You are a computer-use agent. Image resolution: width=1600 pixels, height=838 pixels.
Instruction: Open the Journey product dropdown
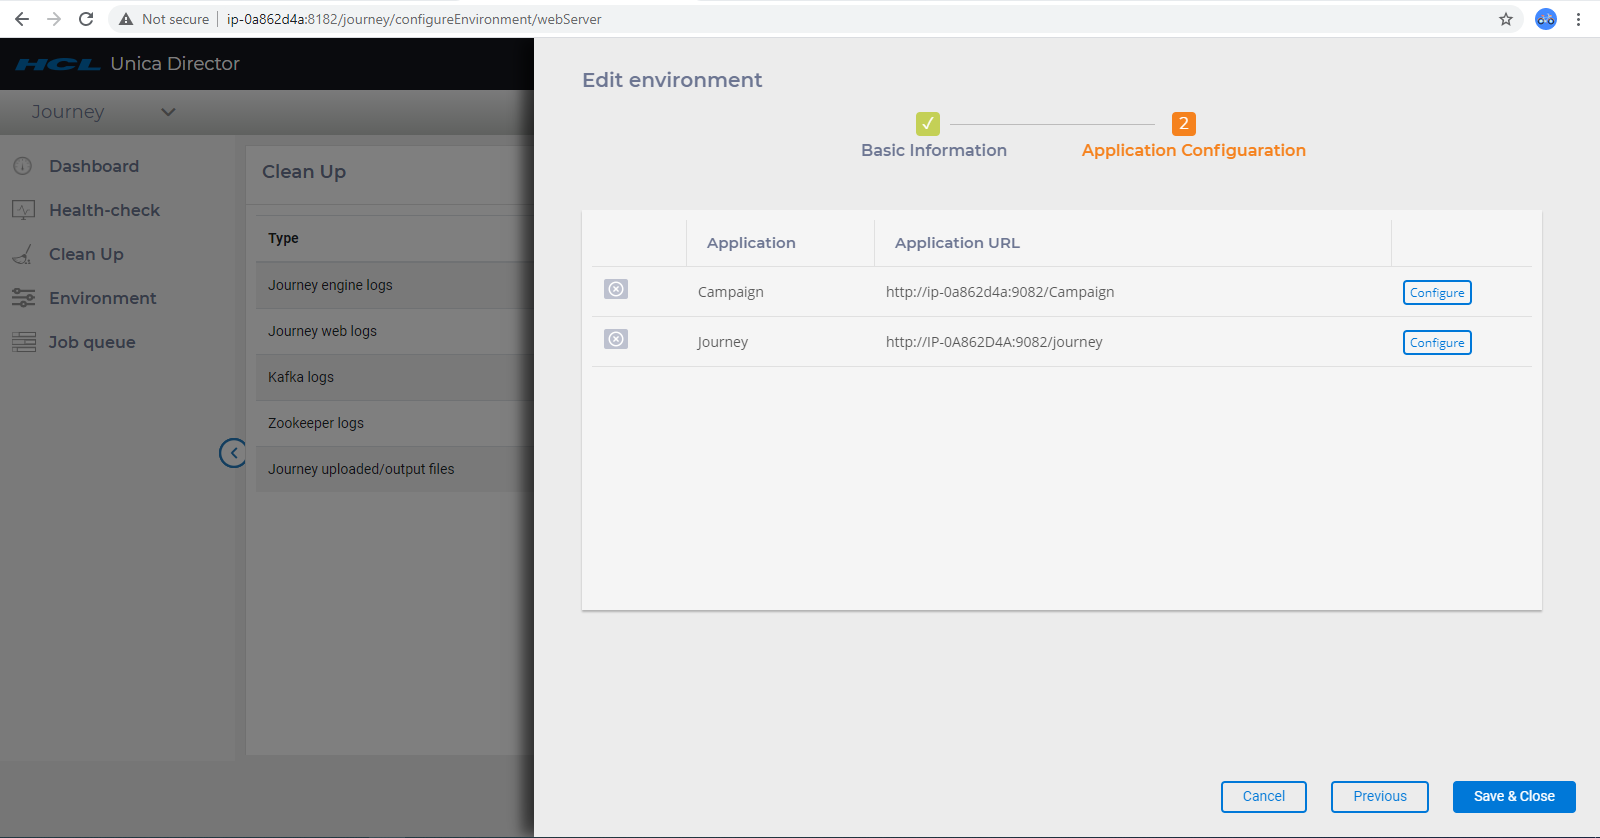pos(104,112)
